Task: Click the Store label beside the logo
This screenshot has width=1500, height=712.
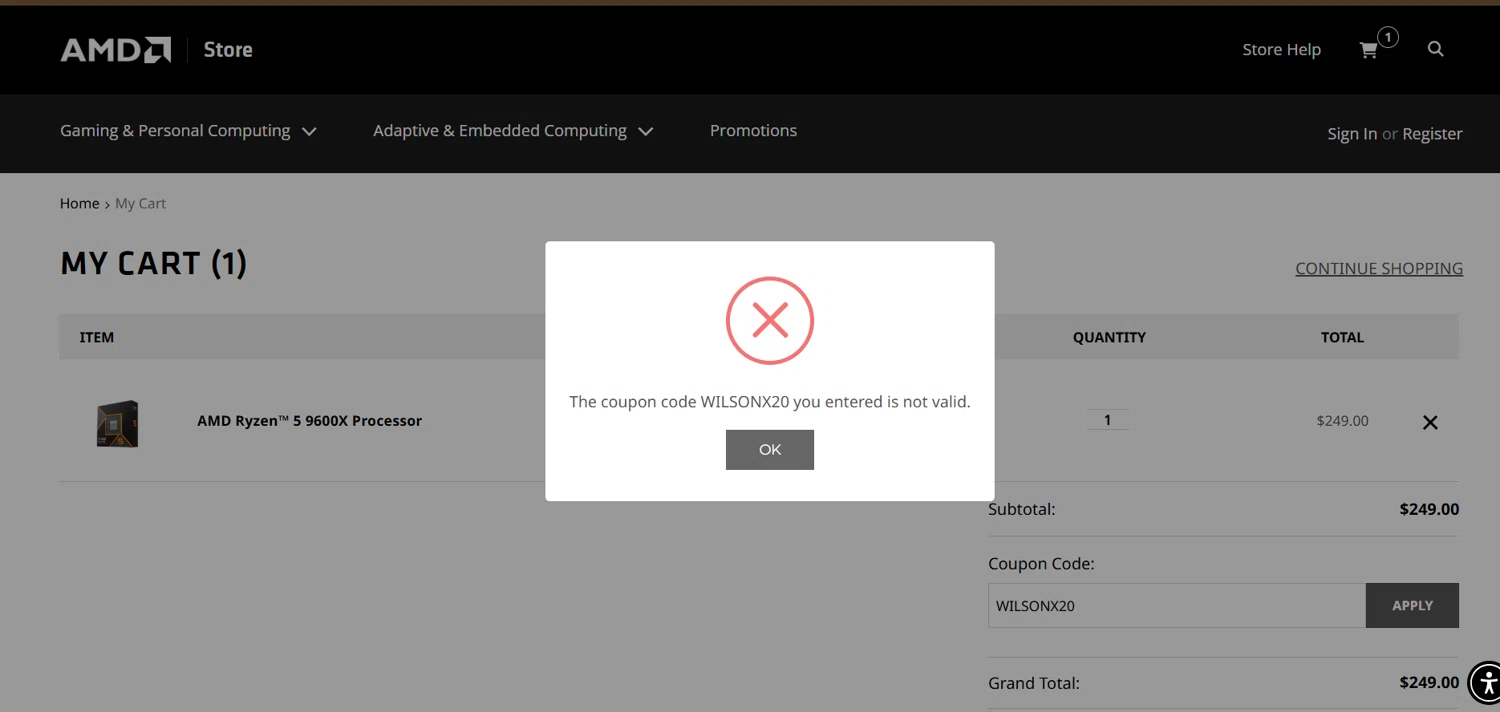Action: (228, 50)
